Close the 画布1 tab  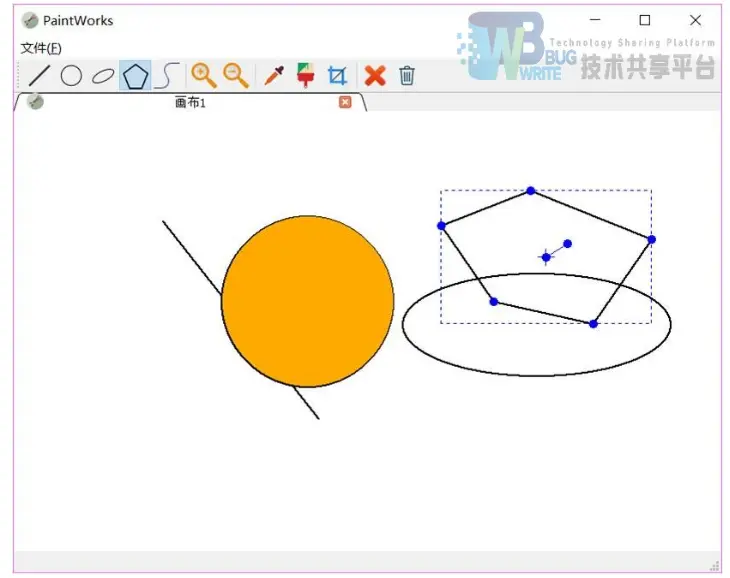(345, 102)
